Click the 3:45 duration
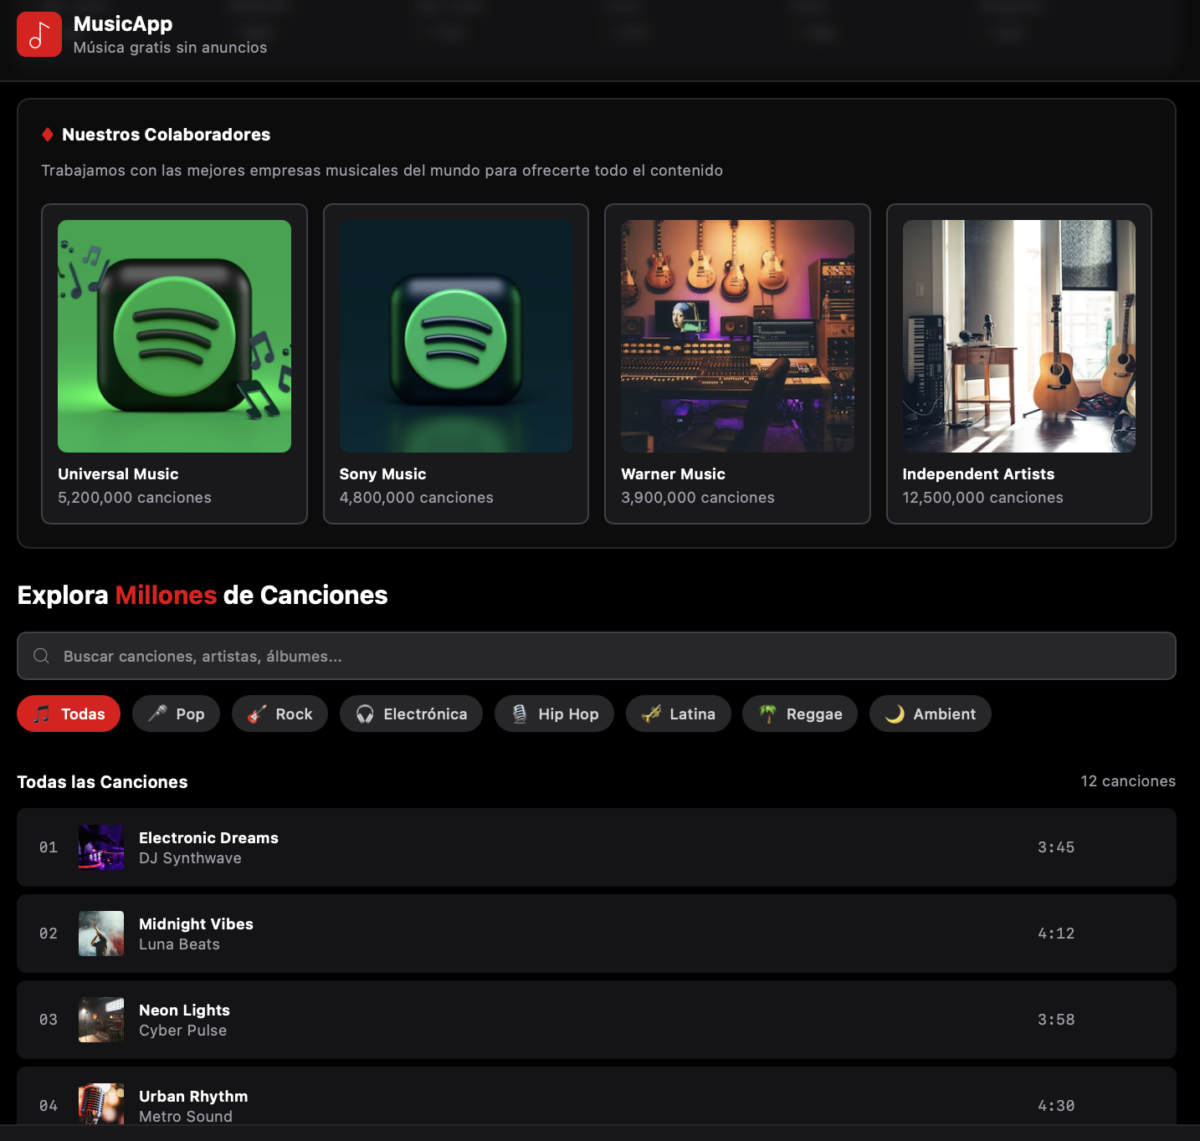1200x1141 pixels. [x=1056, y=847]
